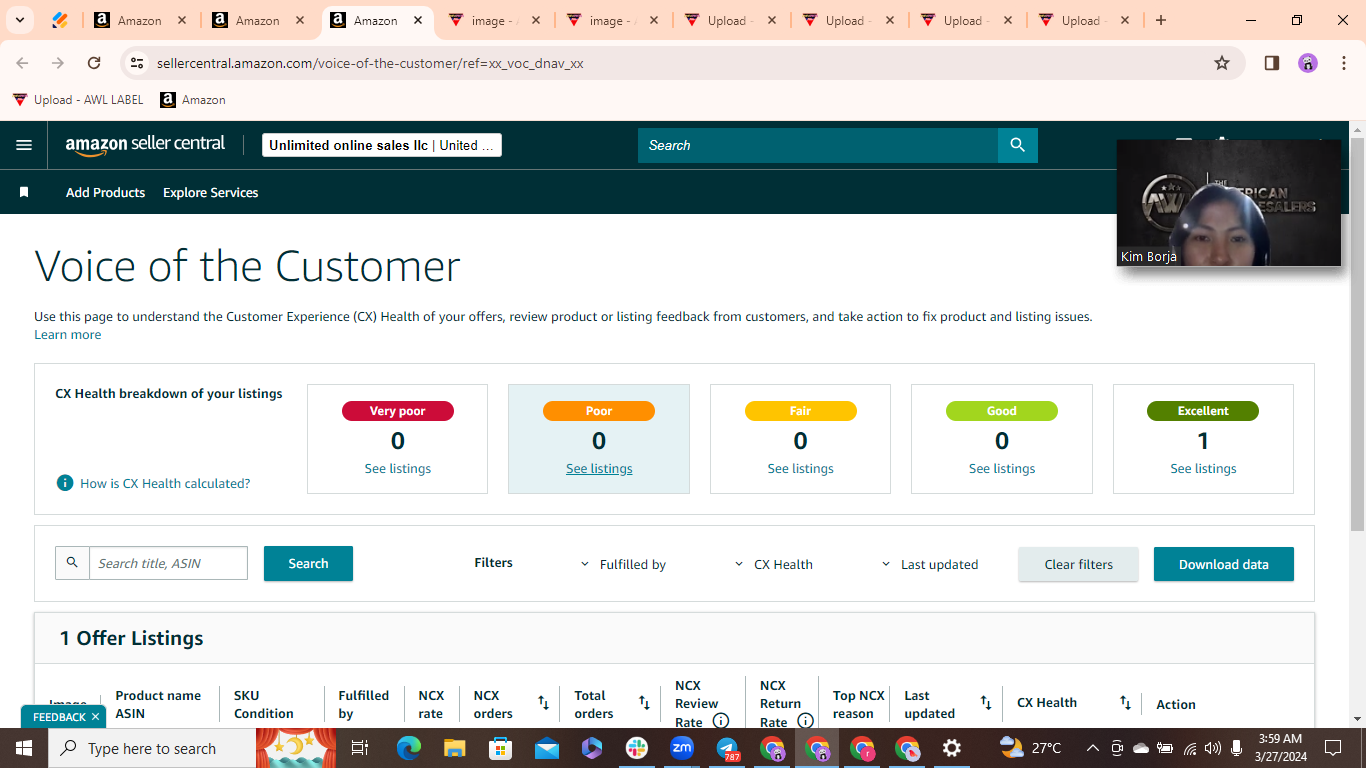
Task: Open the Seller Central hamburger menu
Action: tap(24, 145)
